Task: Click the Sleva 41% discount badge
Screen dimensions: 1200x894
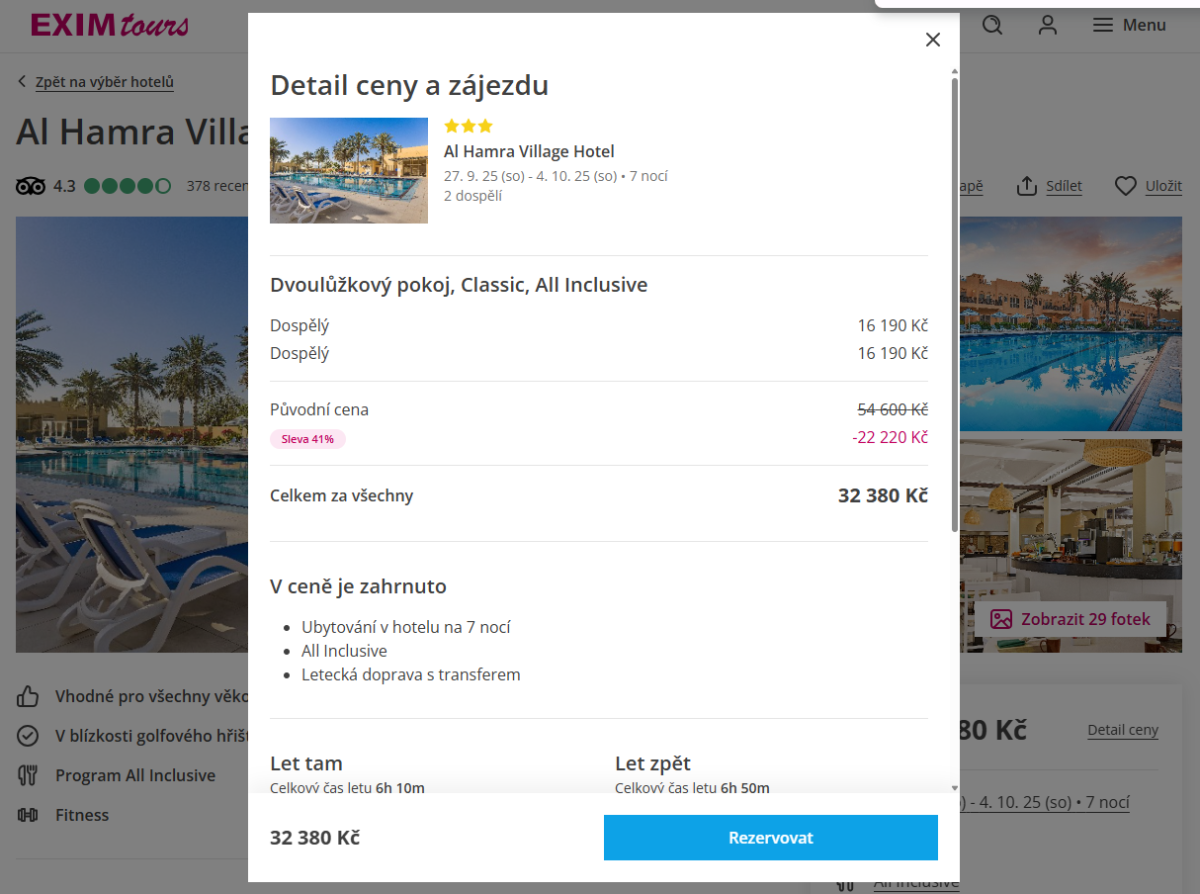Action: pos(308,439)
